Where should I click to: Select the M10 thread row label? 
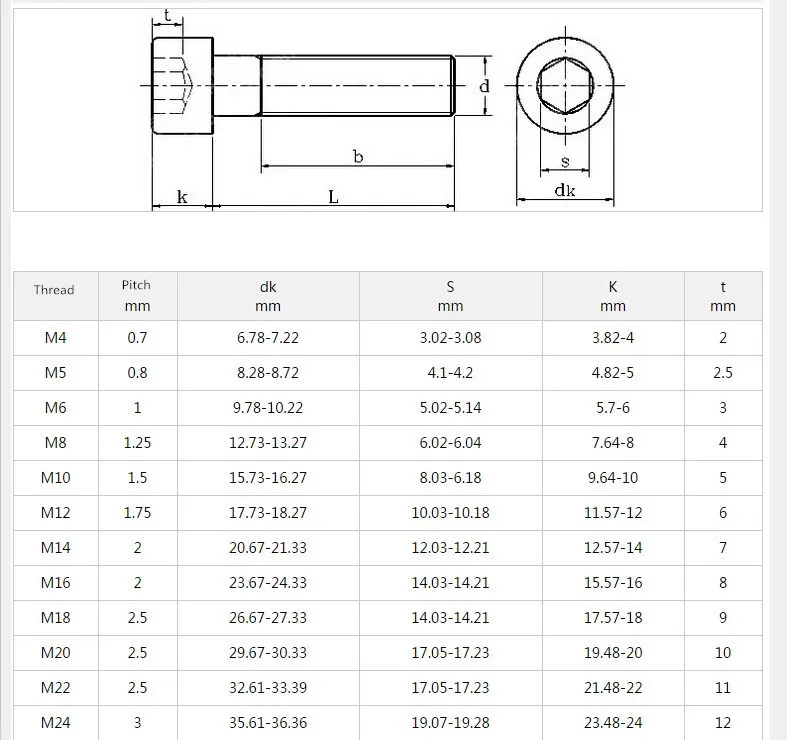coord(56,478)
